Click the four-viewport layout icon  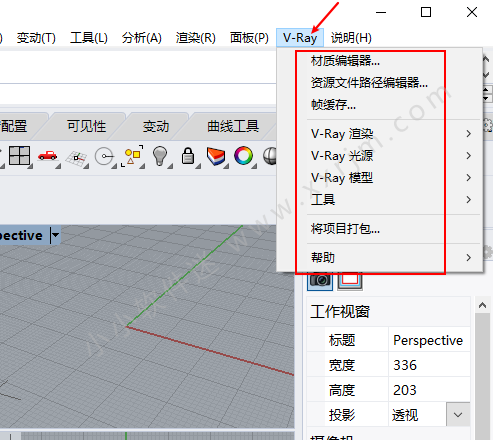click(x=19, y=156)
